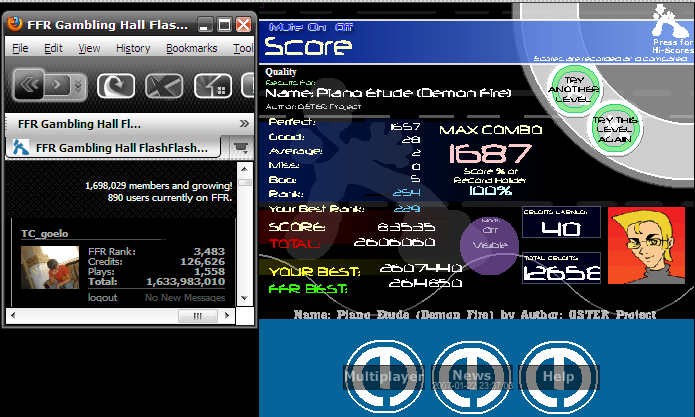Select the FFR Gambling Hall FlashFlash tab
Image resolution: width=695 pixels, height=417 pixels.
click(x=113, y=148)
